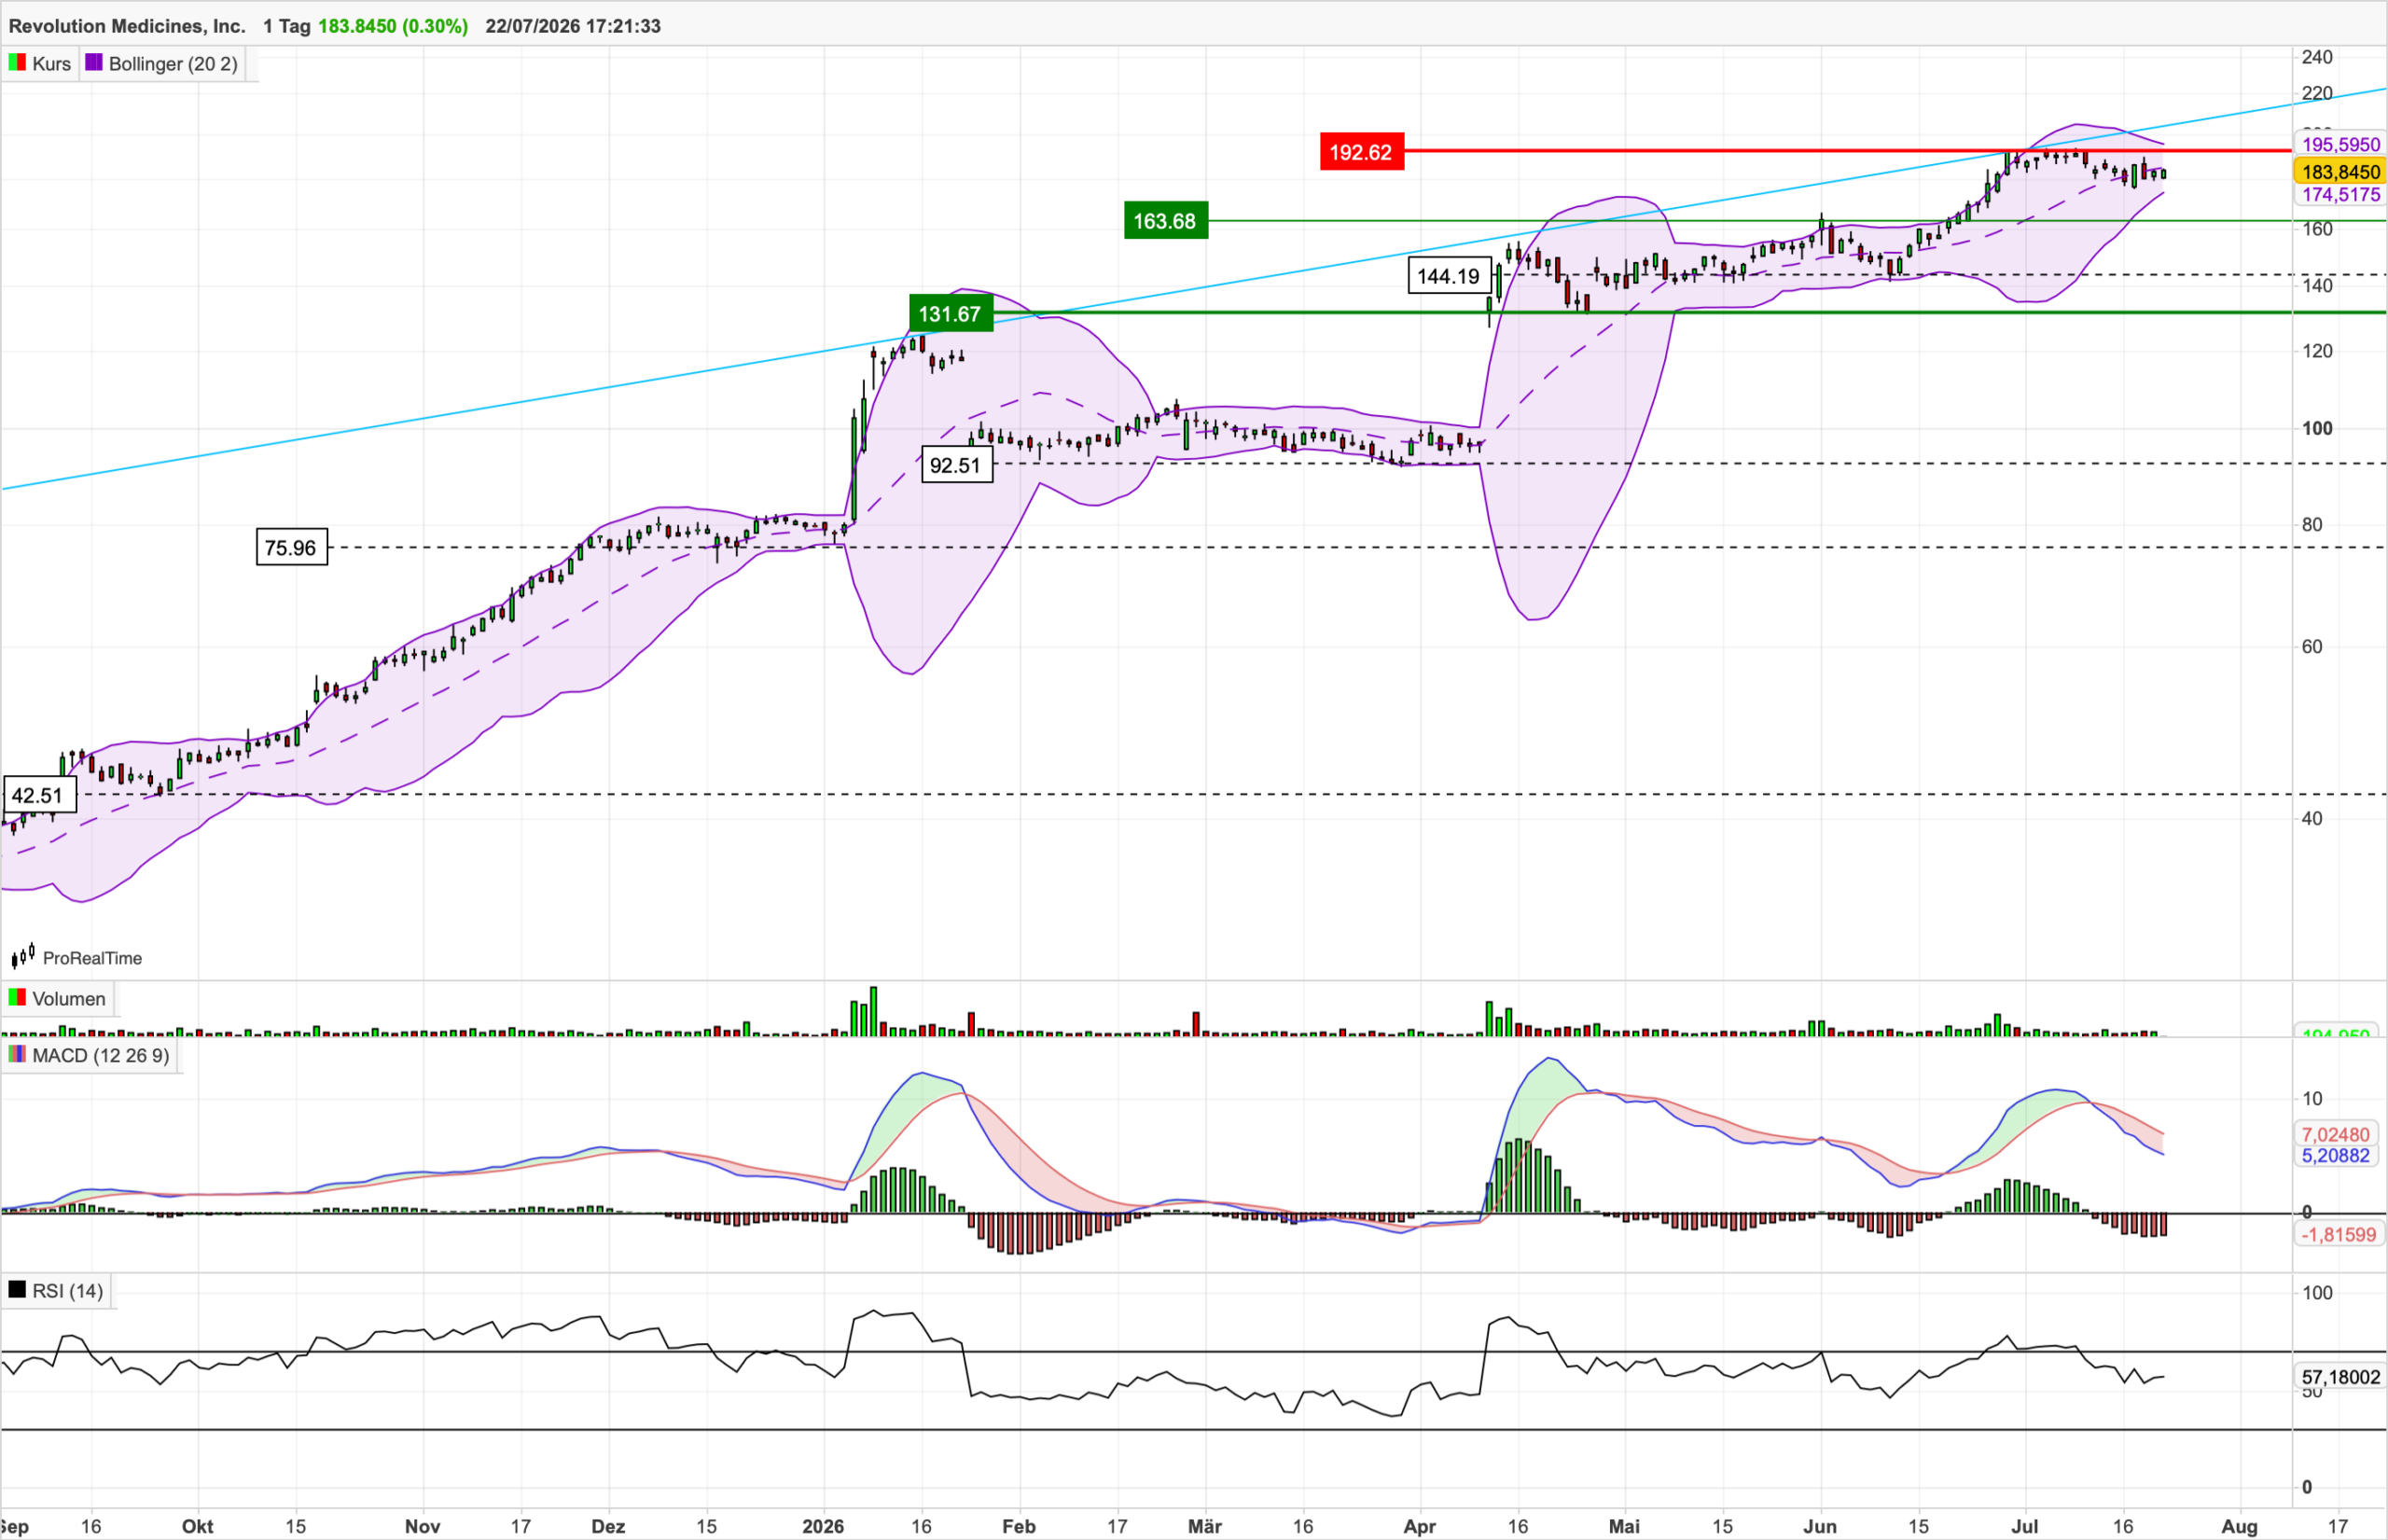Screen dimensions: 2388x1540
Task: Open the MACD (12 26 9) indicator label
Action: coord(100,1056)
